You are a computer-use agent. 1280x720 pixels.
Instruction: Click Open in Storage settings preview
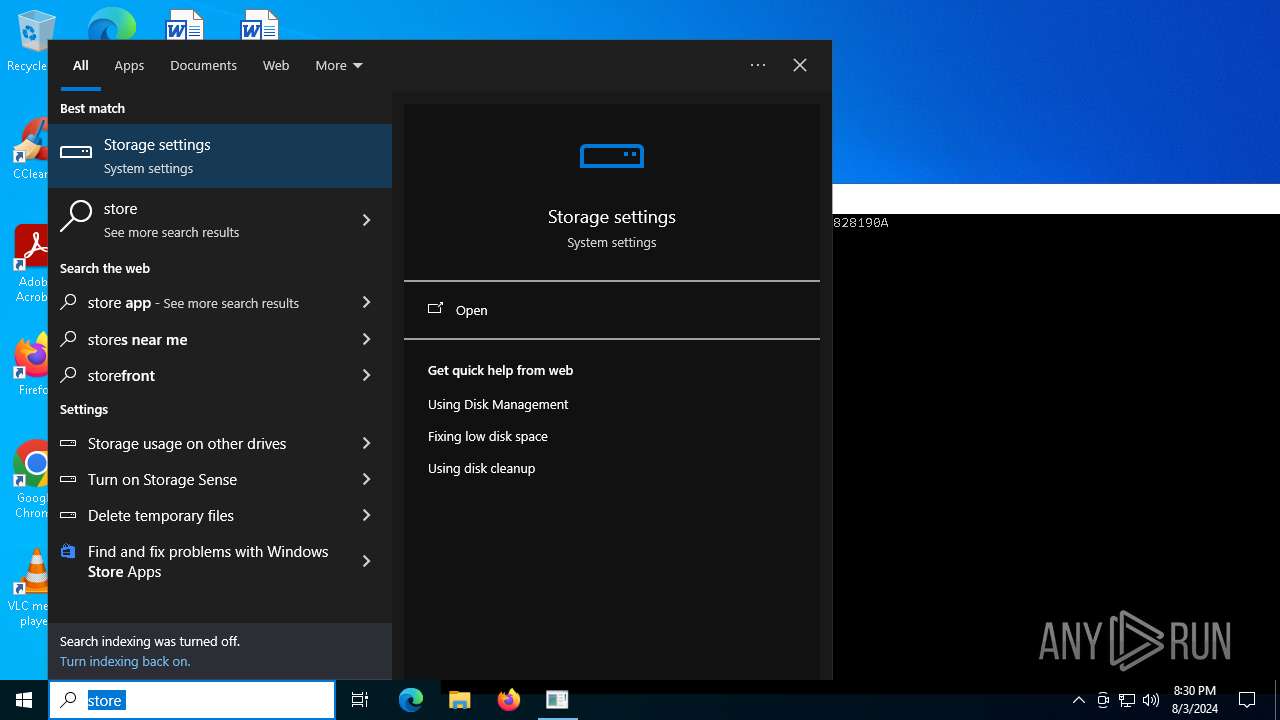pos(612,310)
